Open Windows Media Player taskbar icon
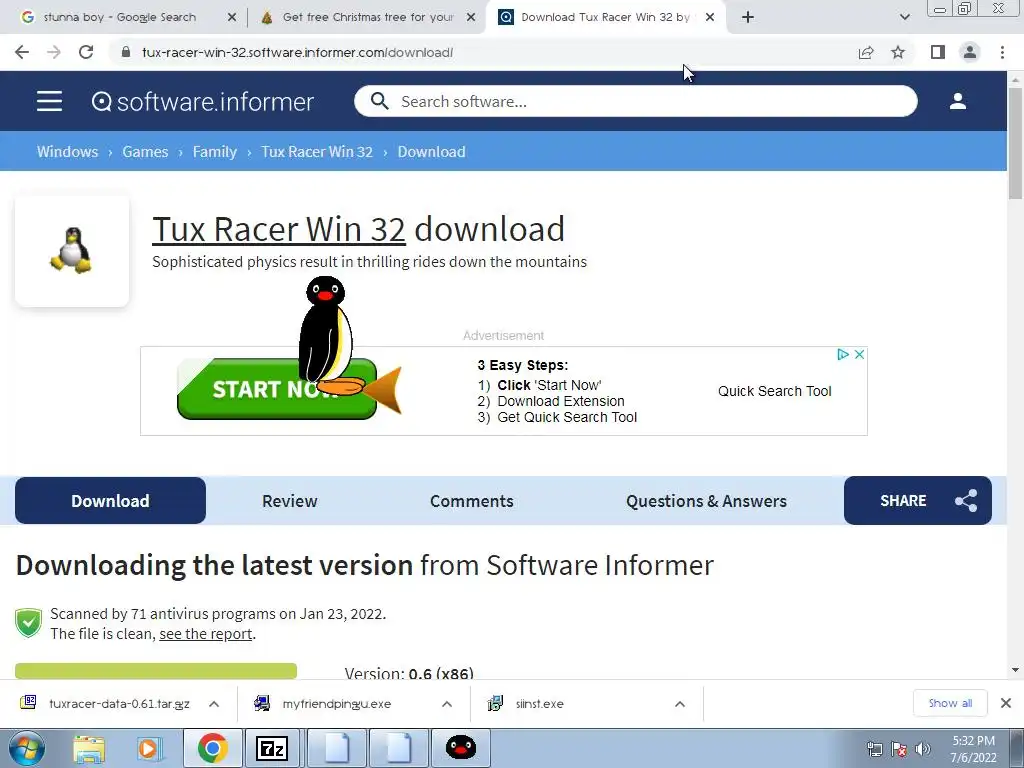1024x768 pixels. (148, 748)
